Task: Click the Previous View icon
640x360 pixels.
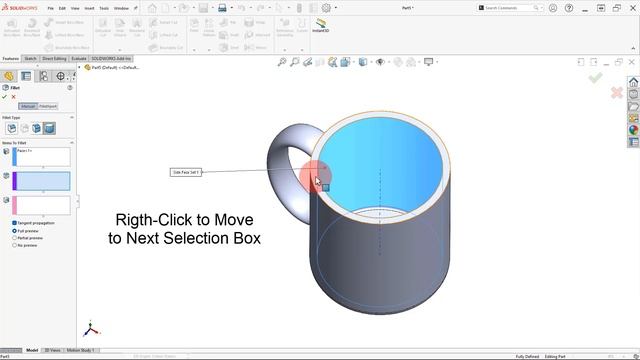Action: [308, 62]
